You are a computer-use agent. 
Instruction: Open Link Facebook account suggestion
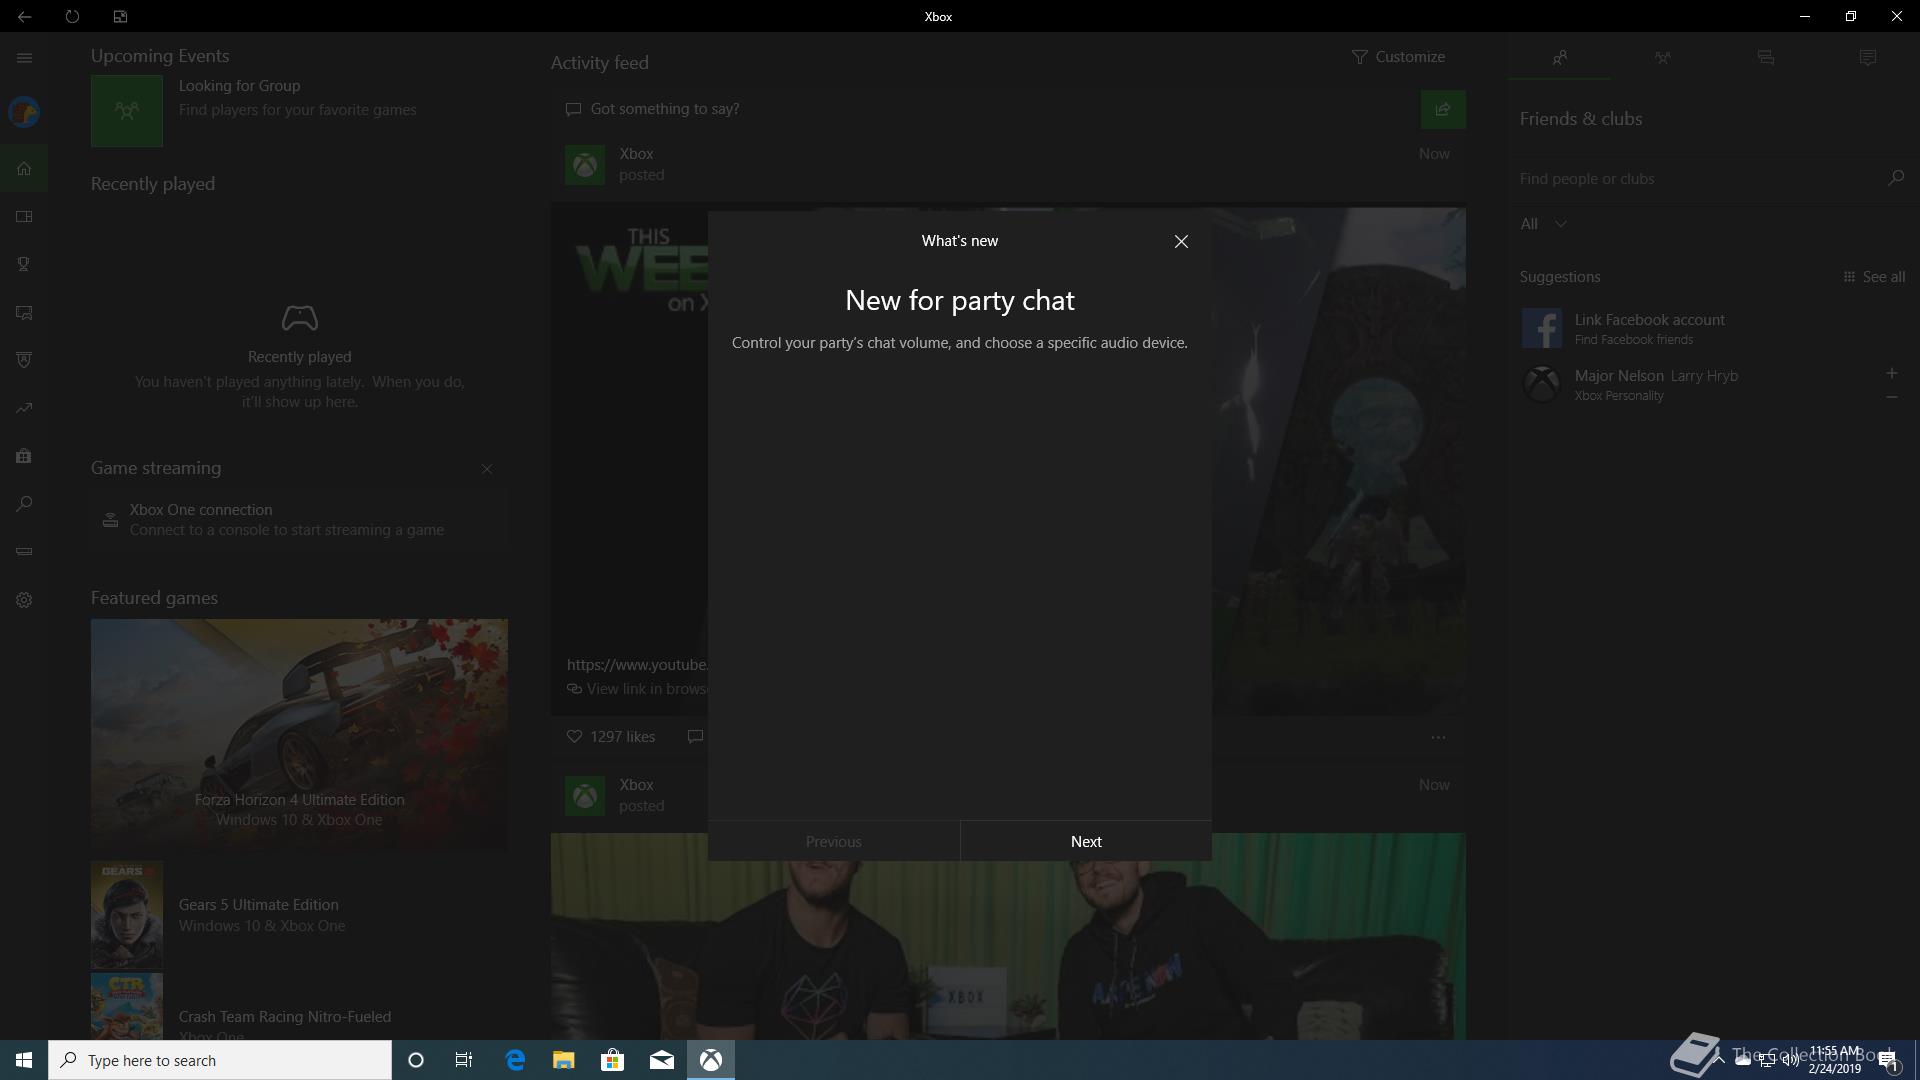click(1711, 328)
